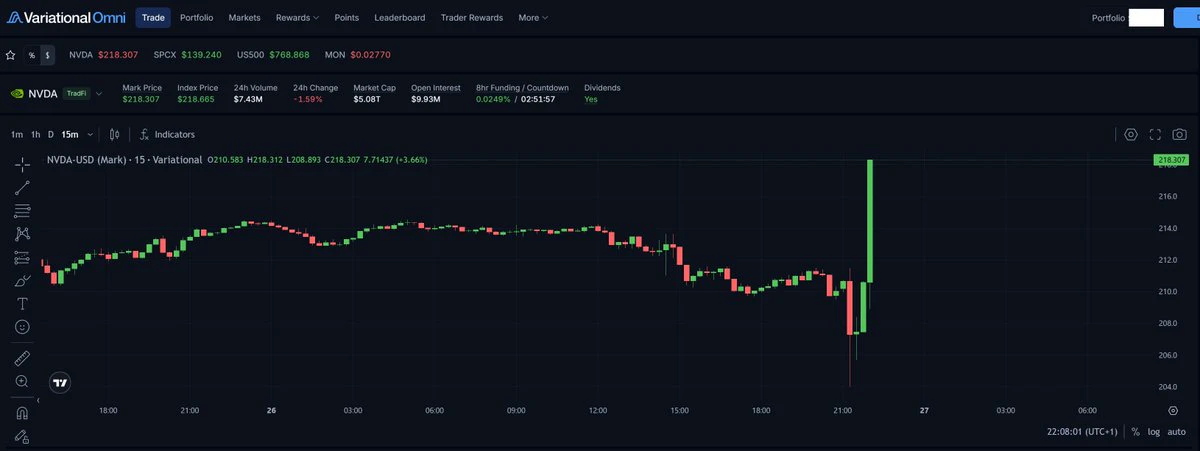Viewport: 1200px width, 451px height.
Task: Click the 24h Change value -1.59%
Action: coord(308,99)
